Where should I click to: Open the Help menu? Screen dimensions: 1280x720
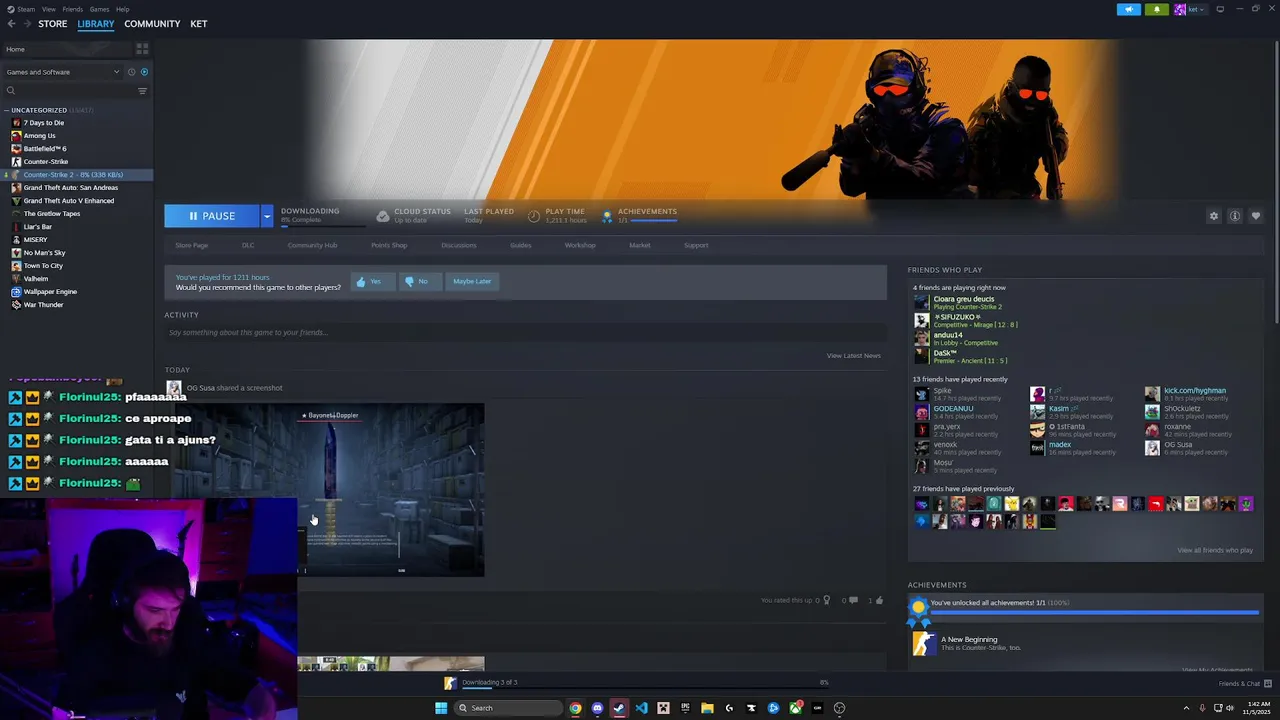pos(122,9)
